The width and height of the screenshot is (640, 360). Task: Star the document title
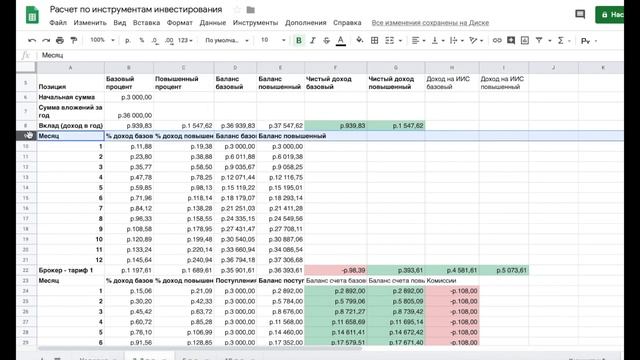pos(237,9)
